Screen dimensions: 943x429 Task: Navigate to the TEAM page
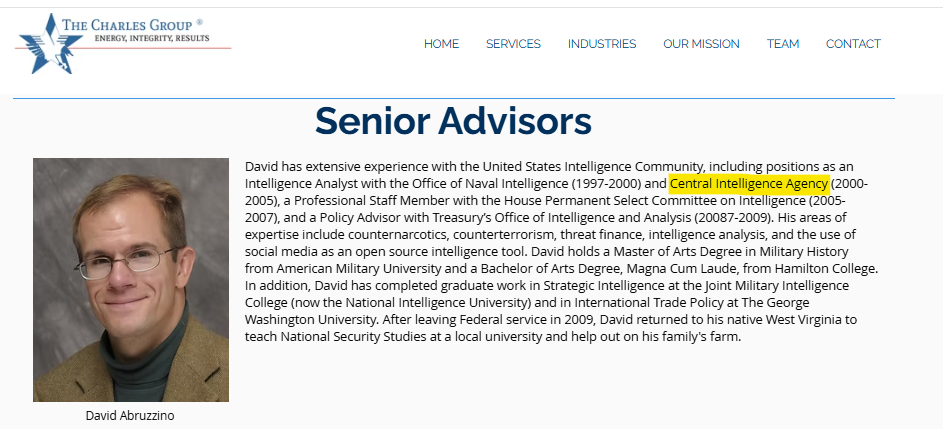783,44
